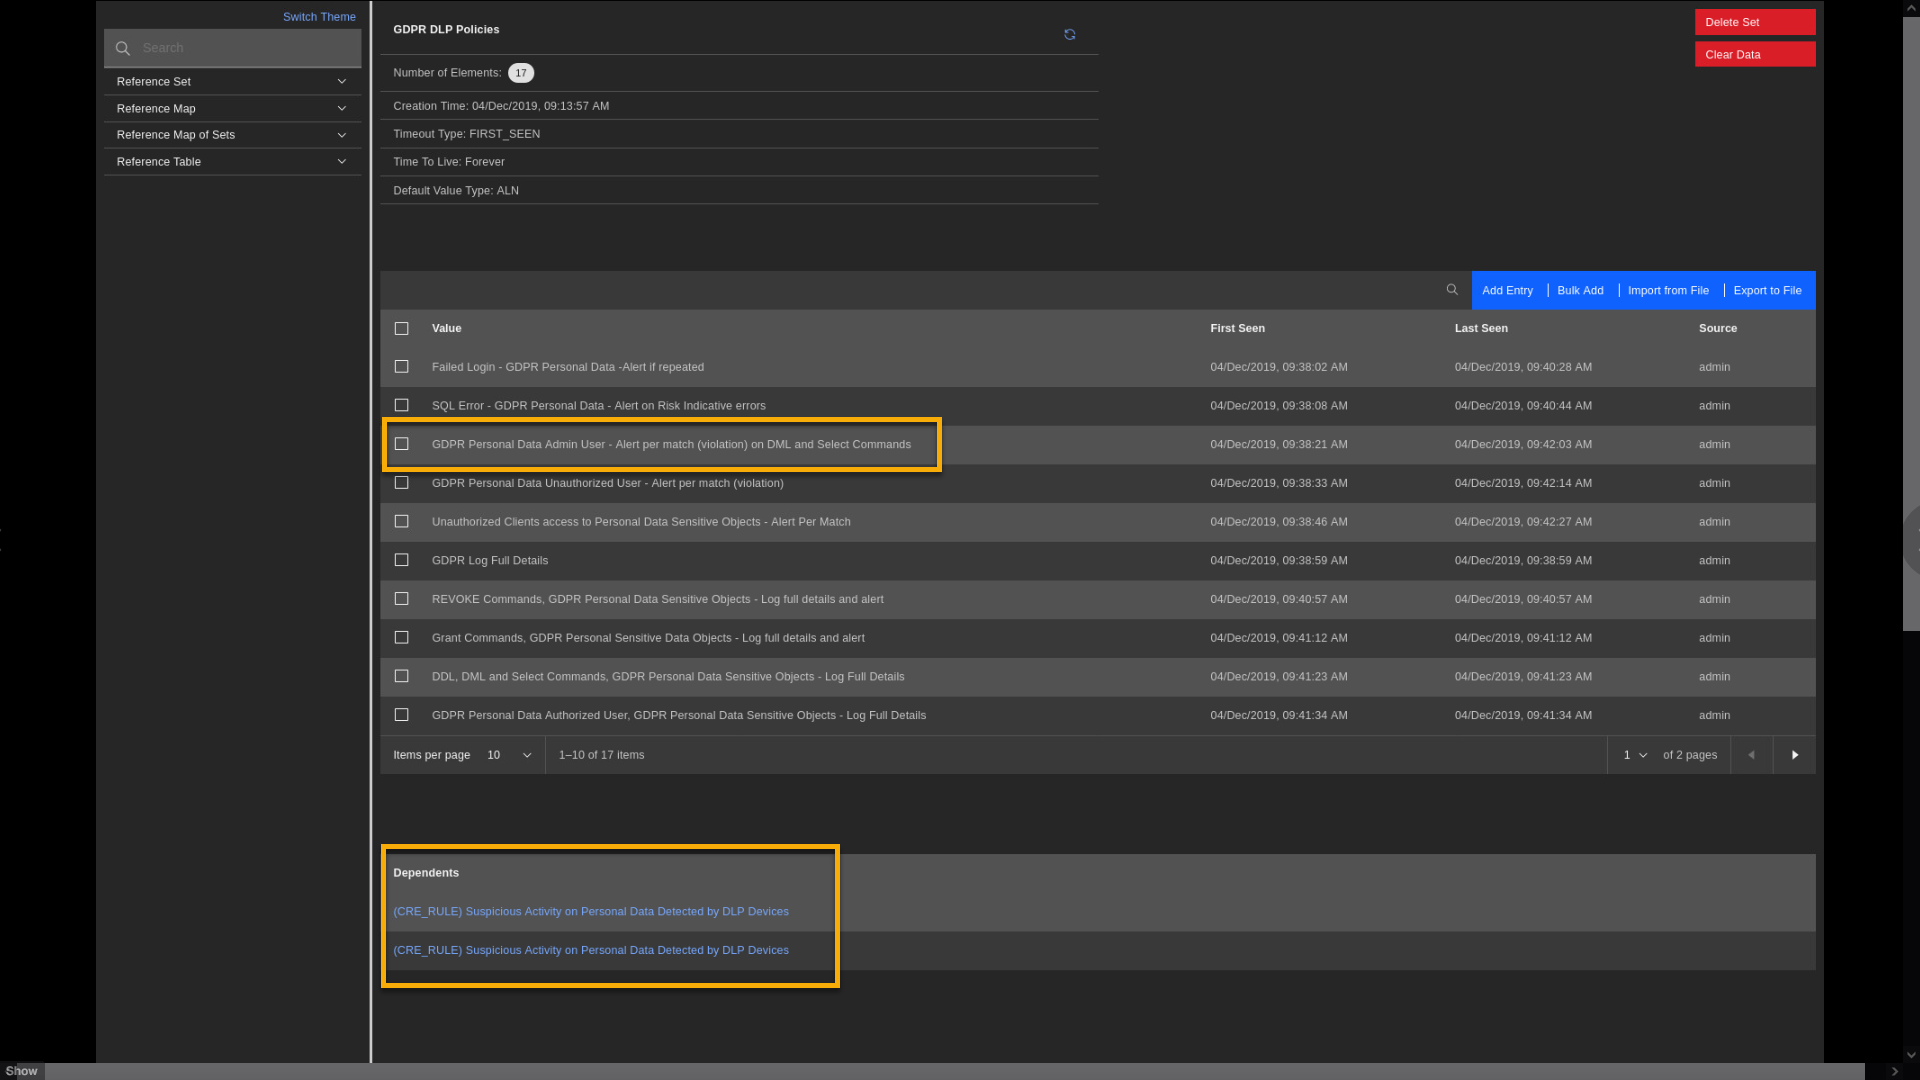1920x1080 pixels.
Task: Open the items per page dropdown
Action: (509, 755)
